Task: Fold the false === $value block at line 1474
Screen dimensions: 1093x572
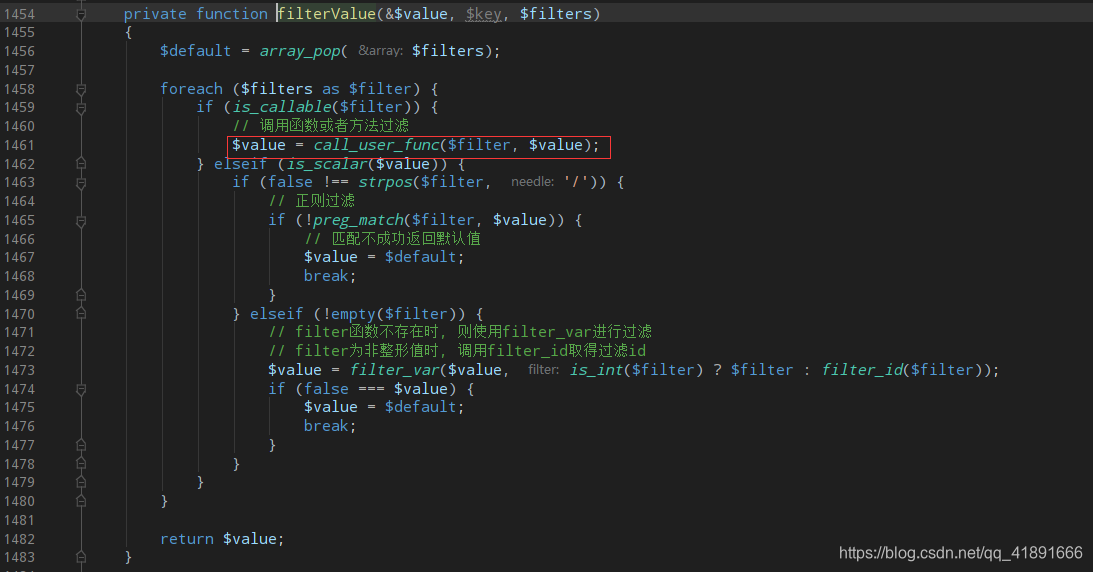Action: tap(81, 389)
